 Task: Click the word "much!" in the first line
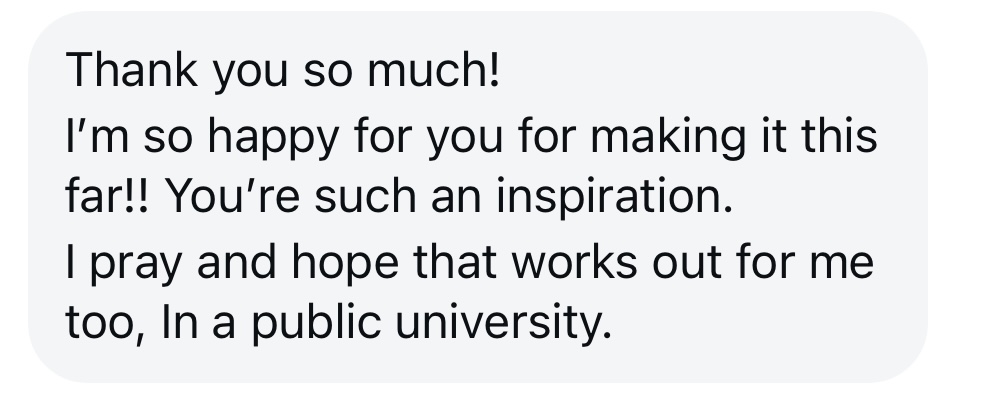(x=434, y=70)
